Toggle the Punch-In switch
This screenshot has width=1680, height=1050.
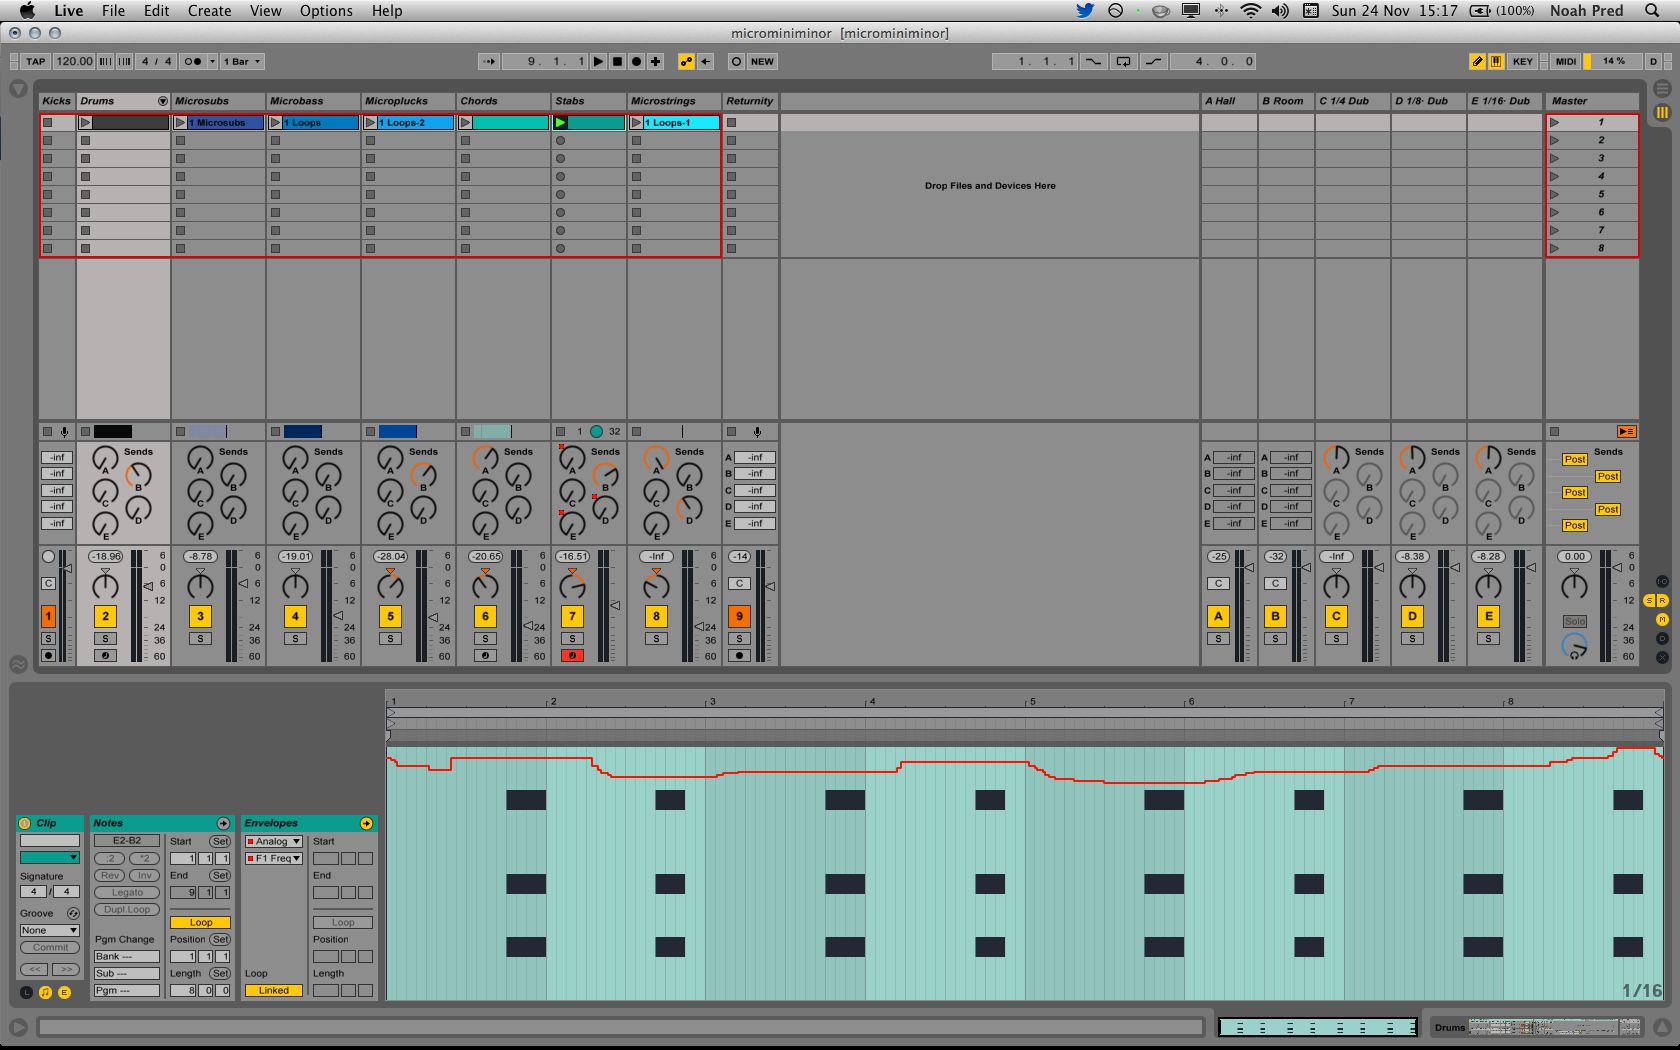1093,61
